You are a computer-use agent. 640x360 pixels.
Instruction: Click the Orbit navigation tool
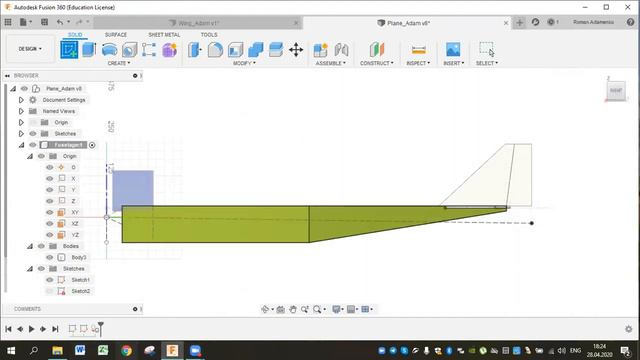(265, 309)
